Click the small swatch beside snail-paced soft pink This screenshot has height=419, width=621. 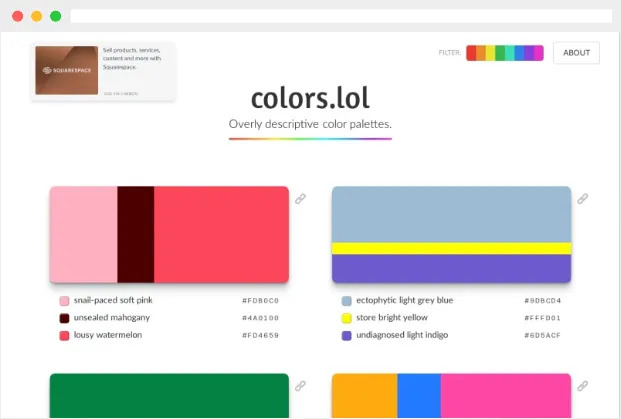64,301
